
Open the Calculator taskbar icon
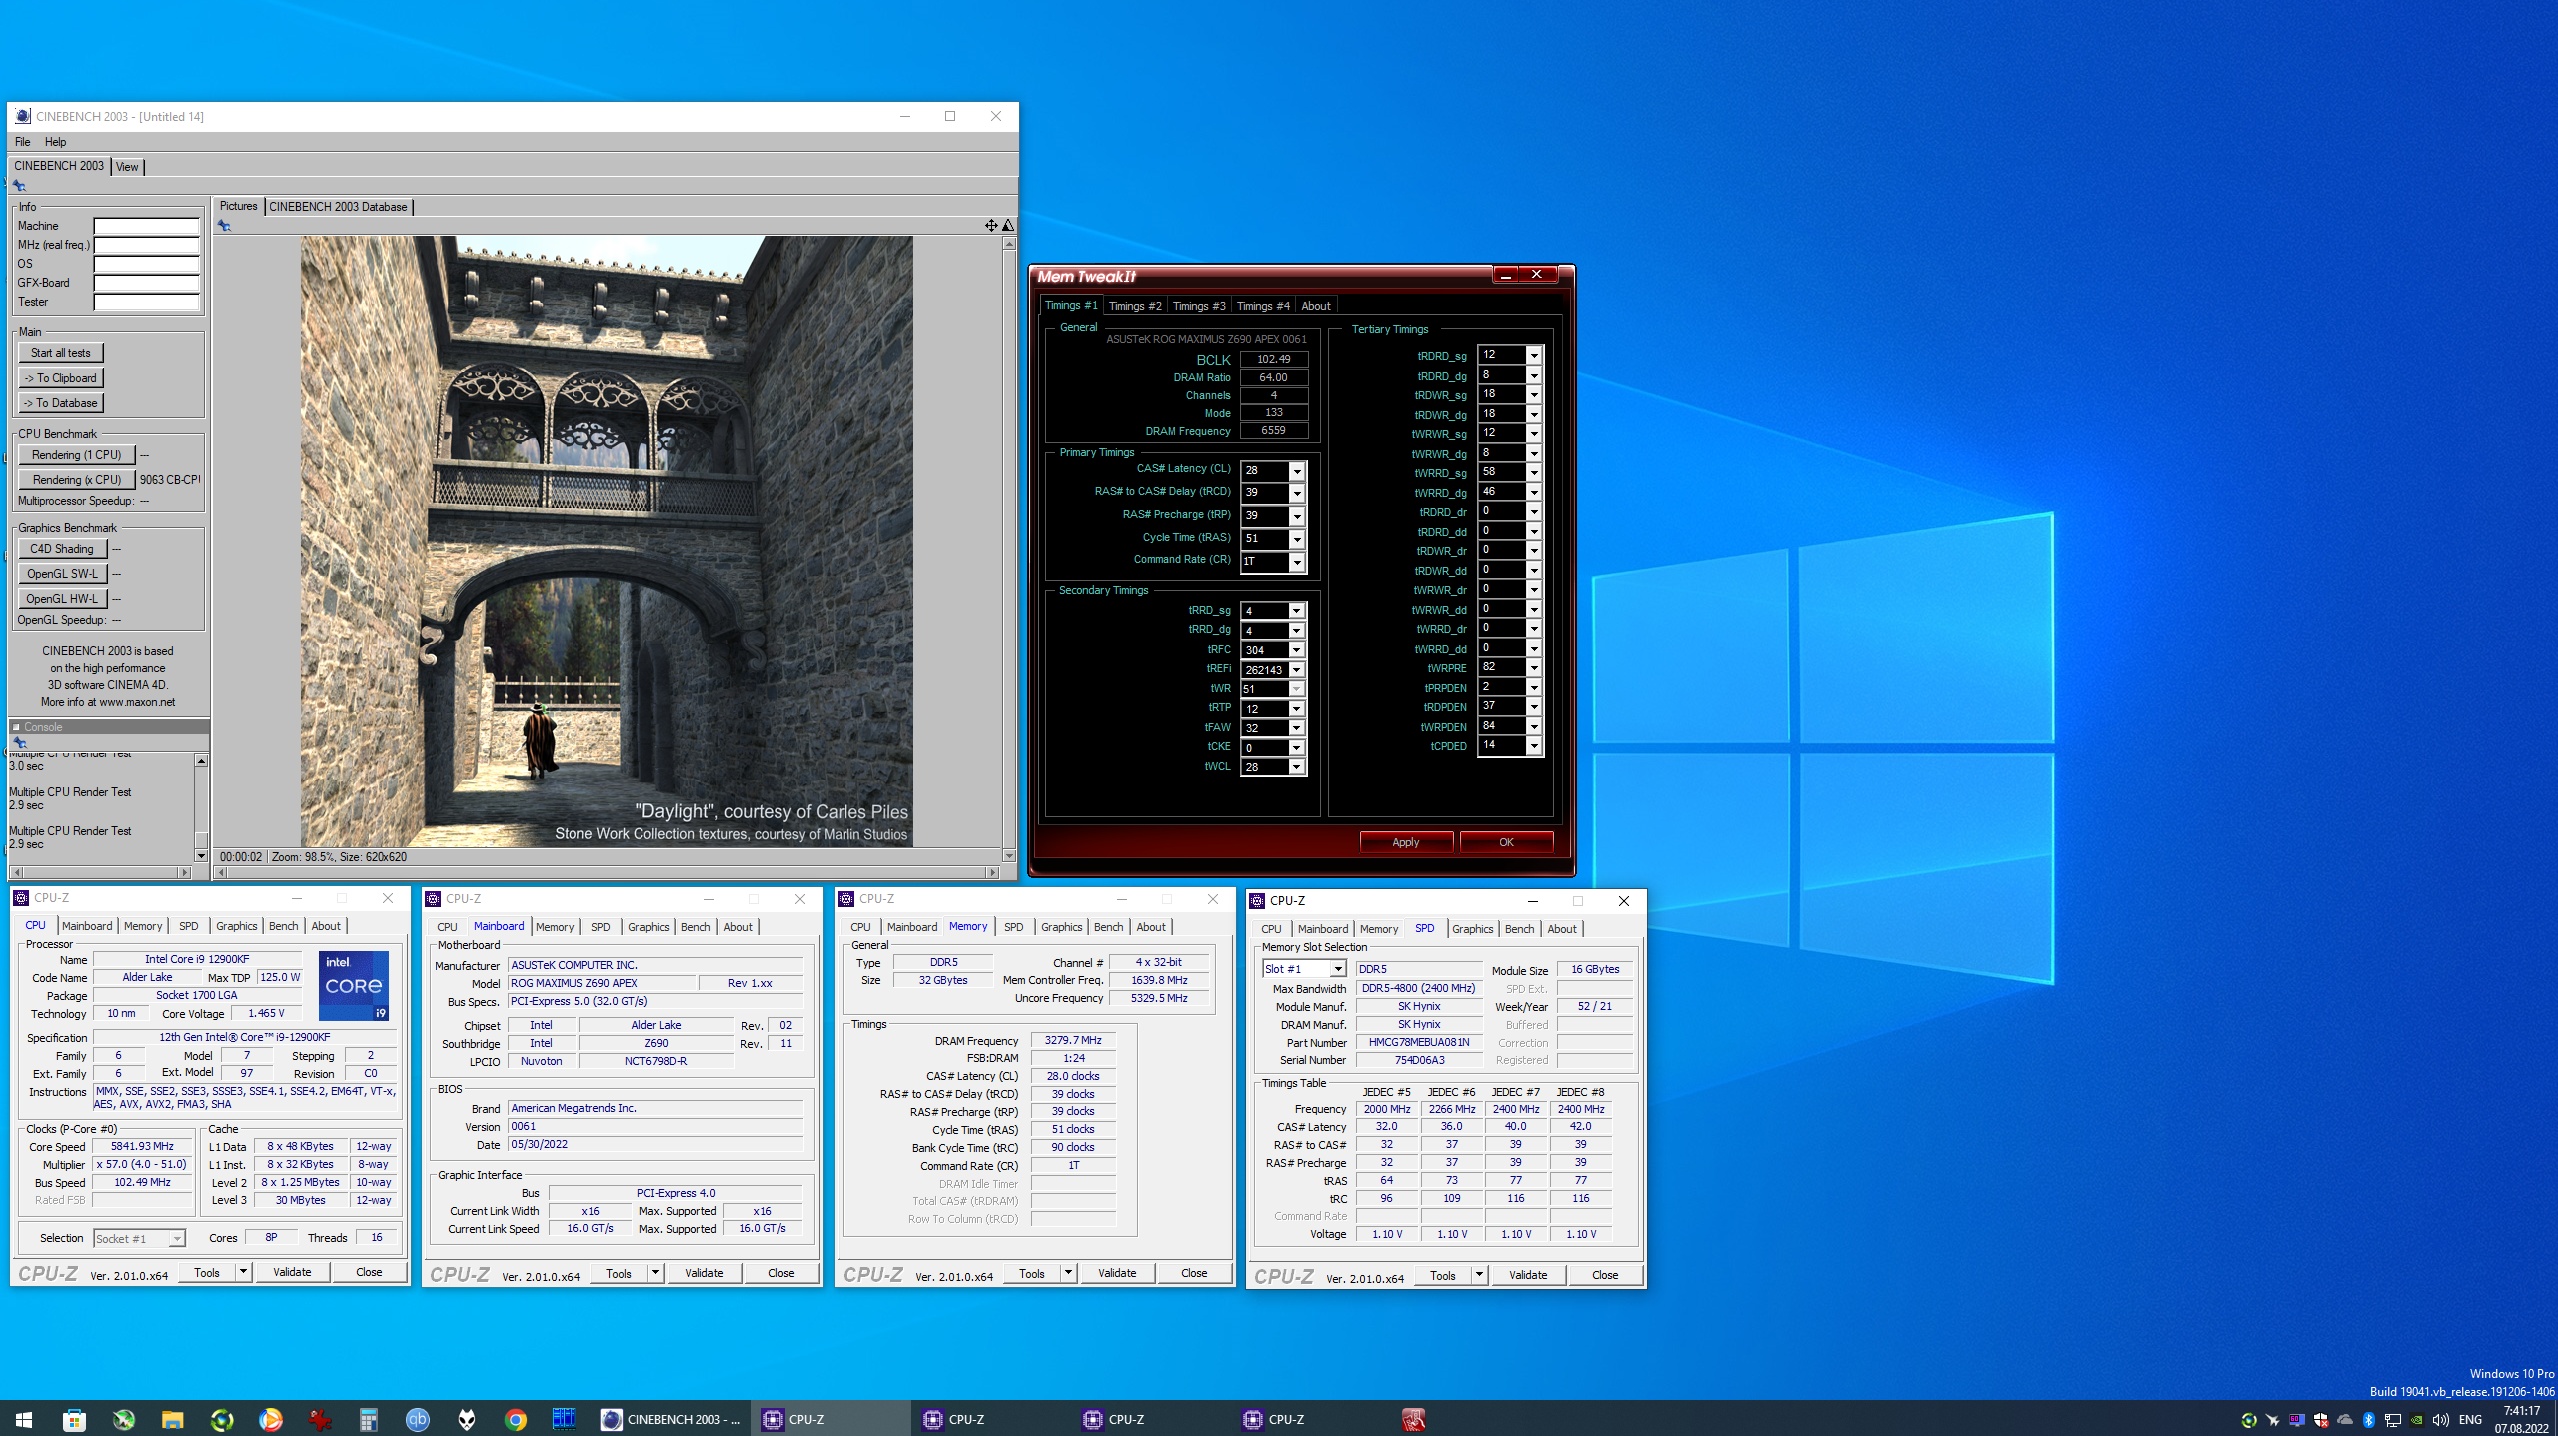pyautogui.click(x=369, y=1419)
